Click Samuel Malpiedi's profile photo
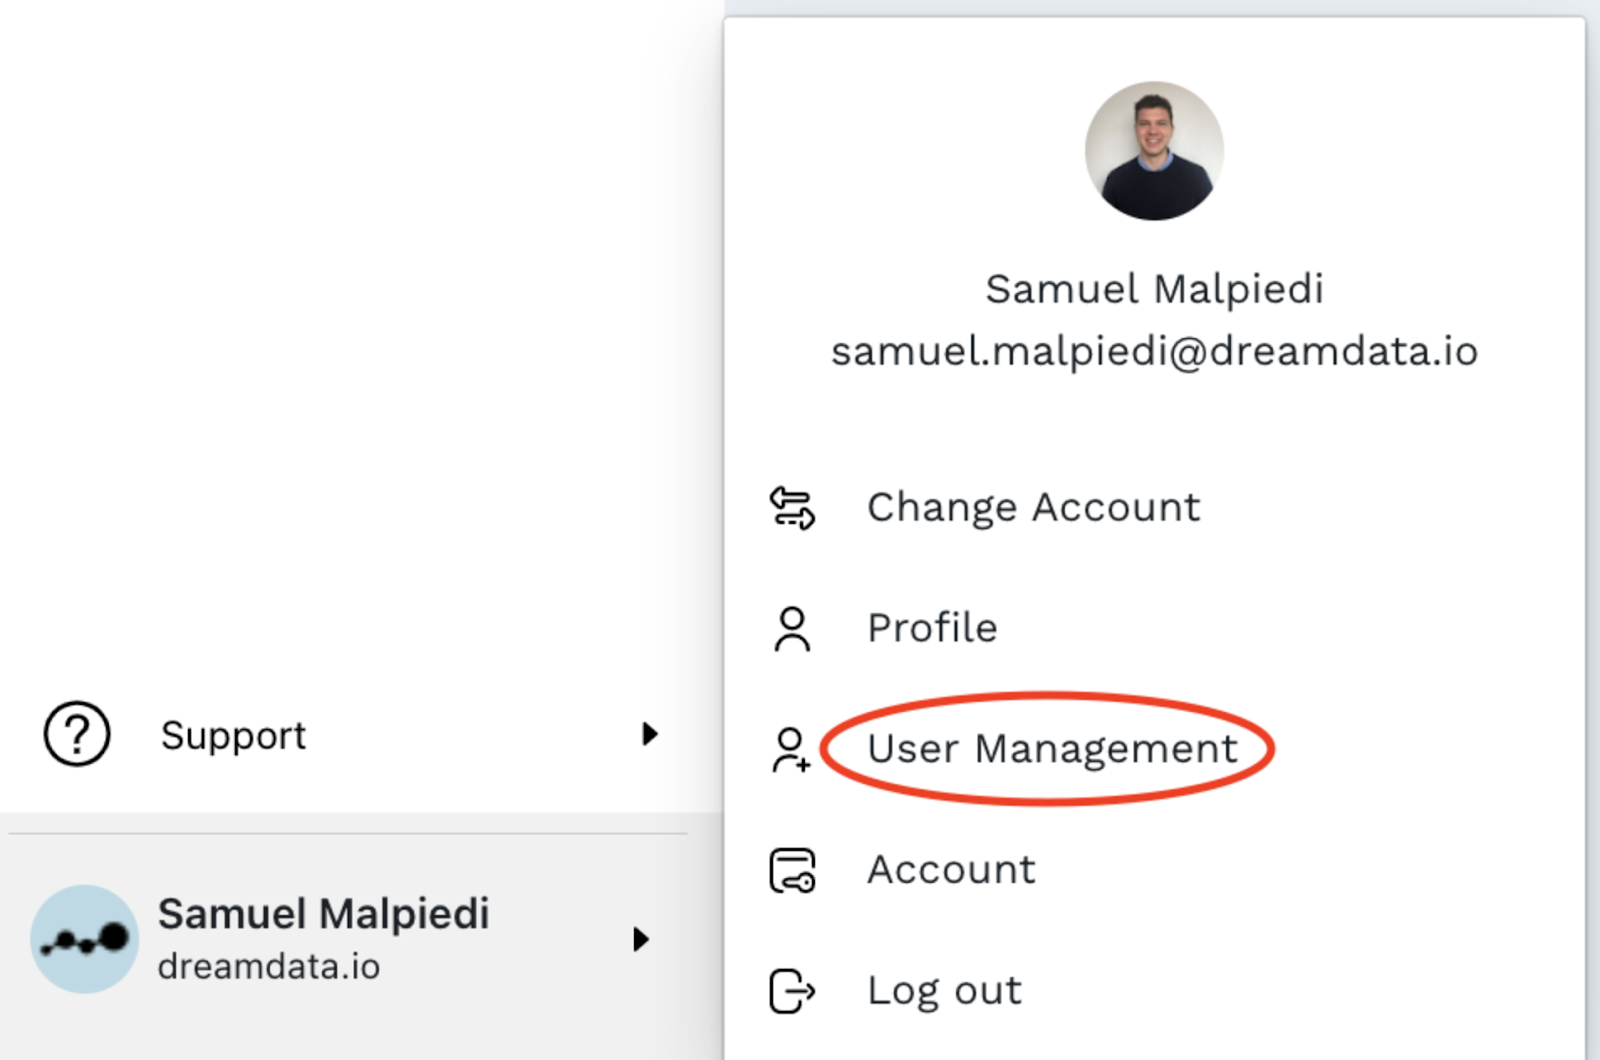Viewport: 1600px width, 1060px height. point(1154,151)
